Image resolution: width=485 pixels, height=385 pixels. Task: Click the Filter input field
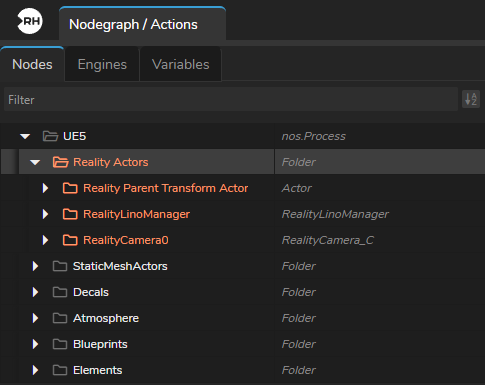231,99
